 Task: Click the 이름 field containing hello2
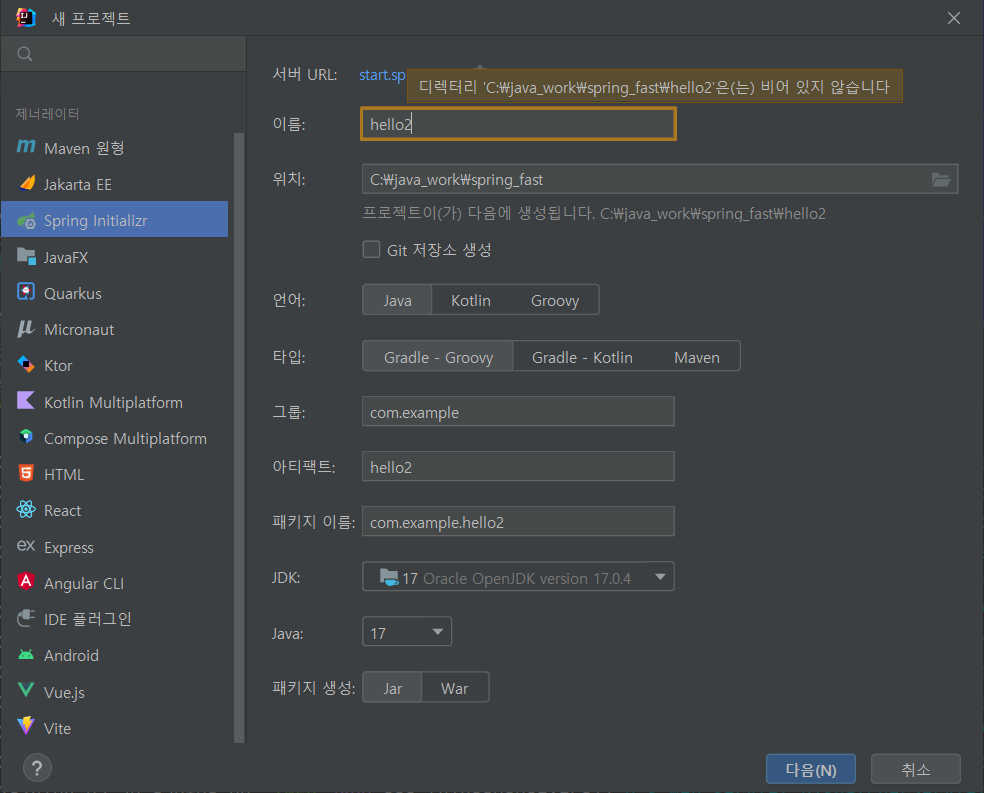[518, 124]
